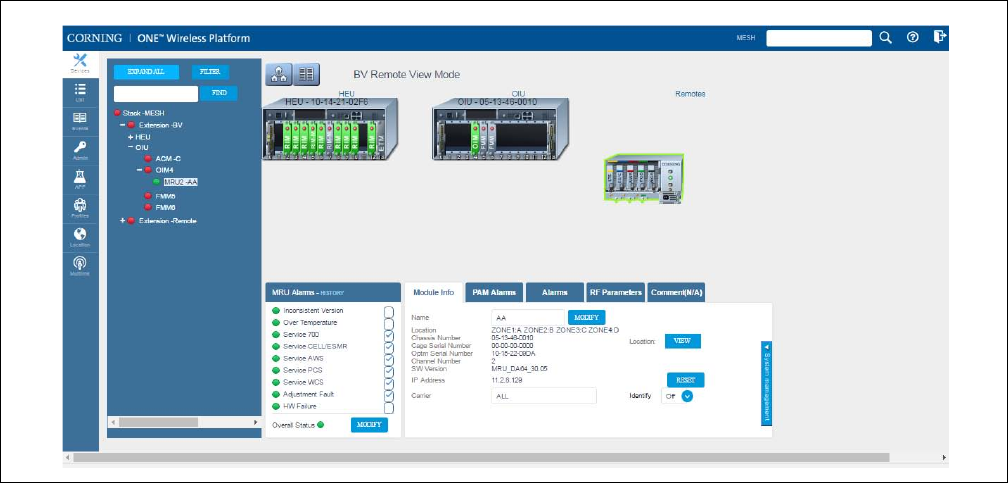Click the CORNING logo in header

click(x=94, y=38)
